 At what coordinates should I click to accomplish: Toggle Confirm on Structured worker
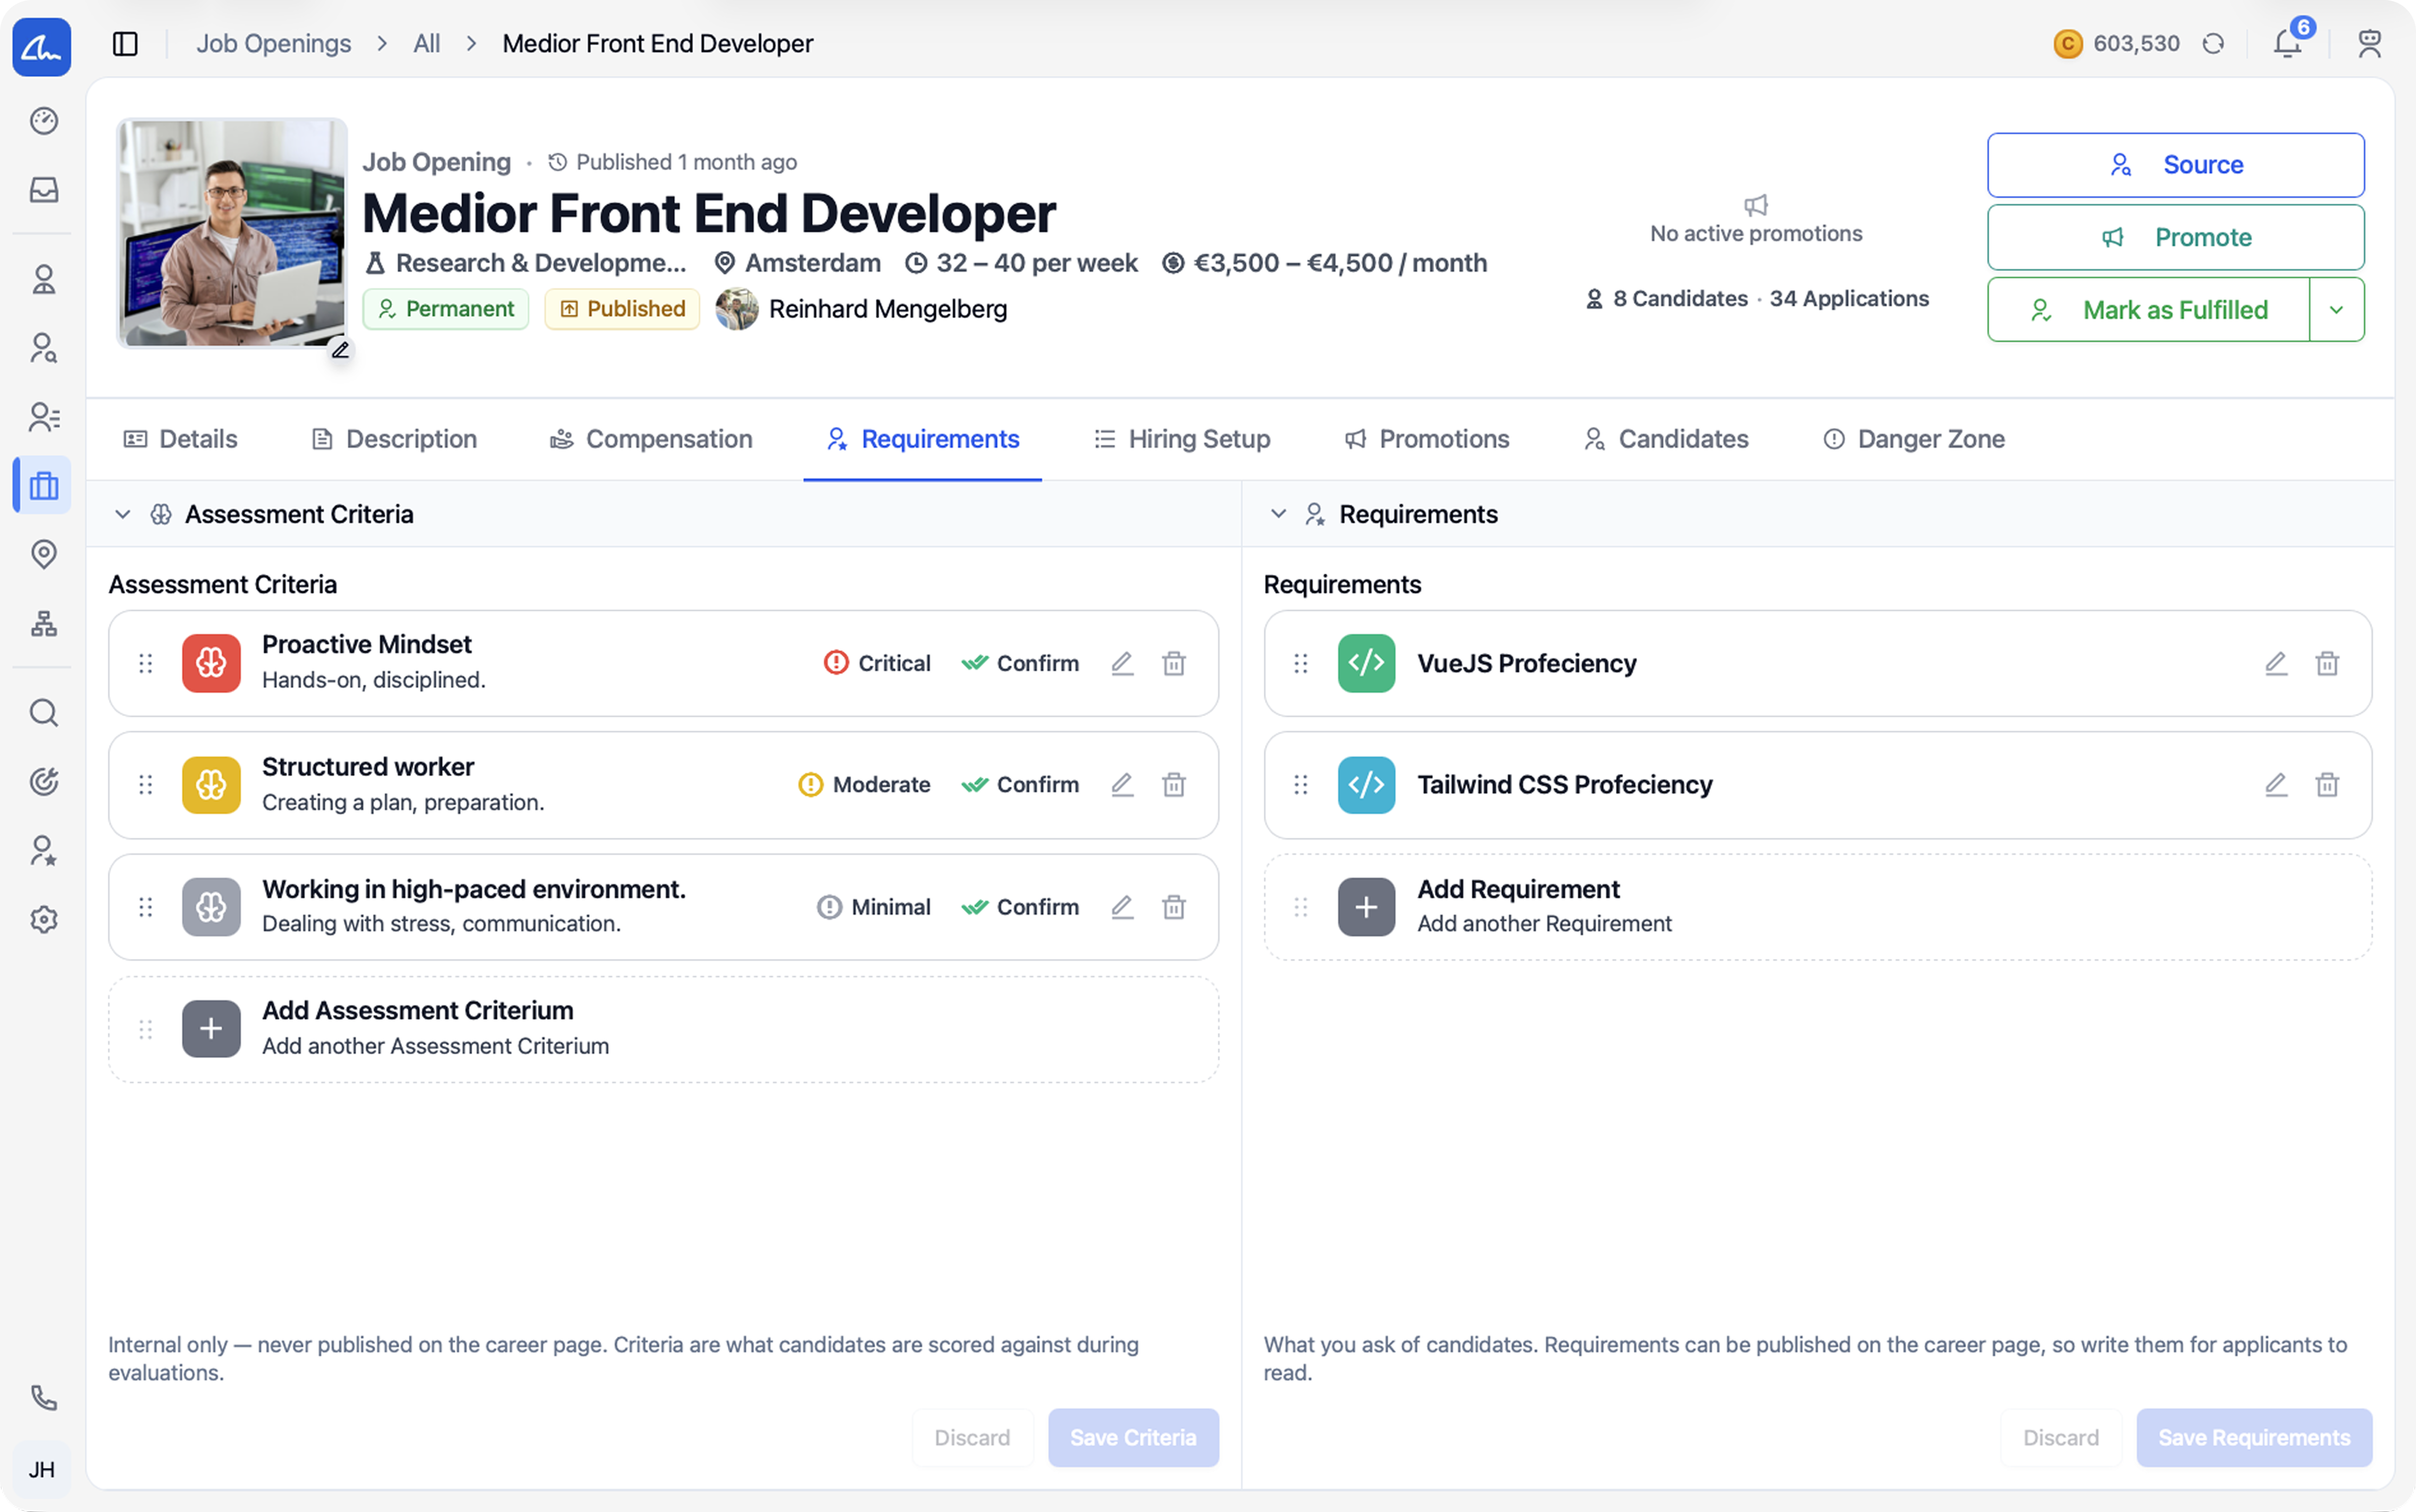click(x=1020, y=785)
